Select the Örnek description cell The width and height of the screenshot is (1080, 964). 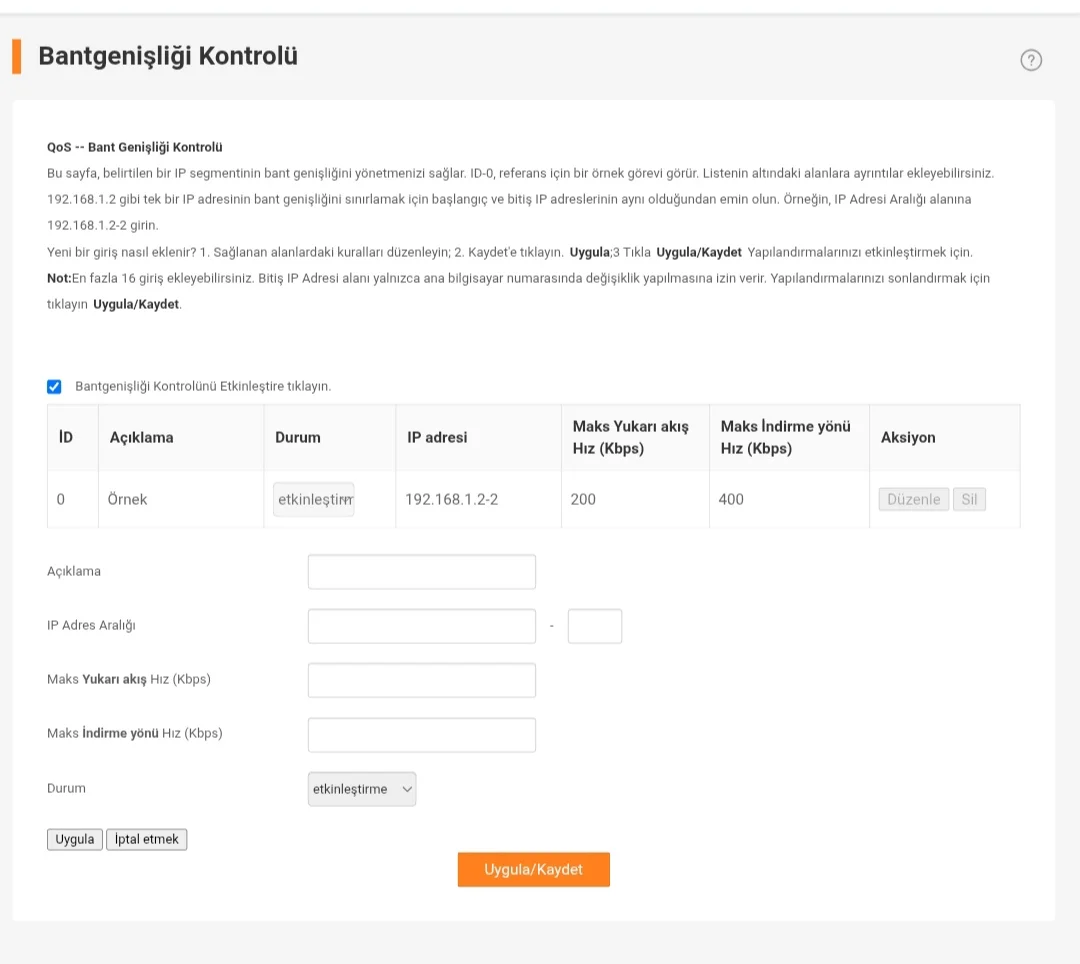pos(128,499)
